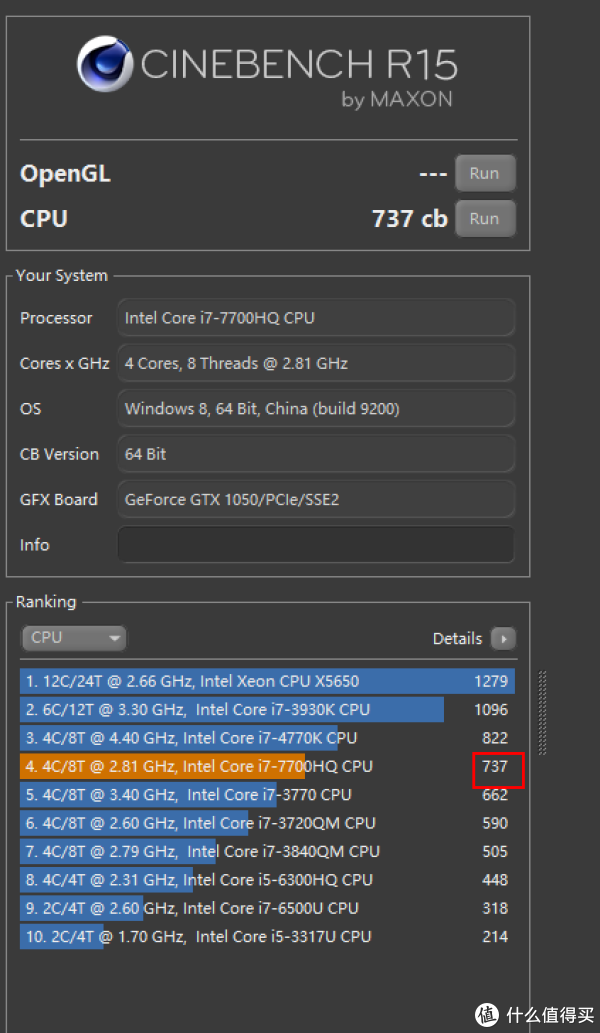The image size is (600, 1033).
Task: Open the CPU ranking dropdown
Action: click(x=73, y=638)
